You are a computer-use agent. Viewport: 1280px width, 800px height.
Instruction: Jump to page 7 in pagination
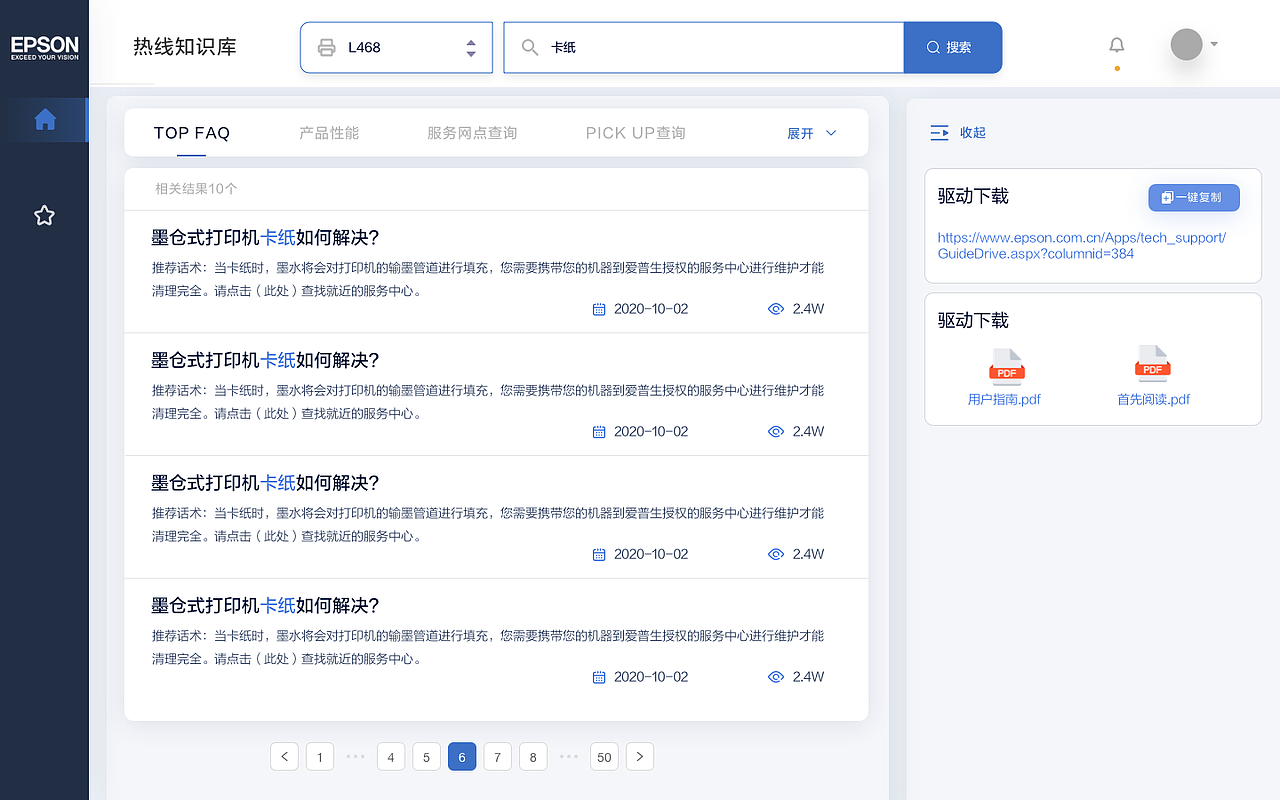coord(497,757)
